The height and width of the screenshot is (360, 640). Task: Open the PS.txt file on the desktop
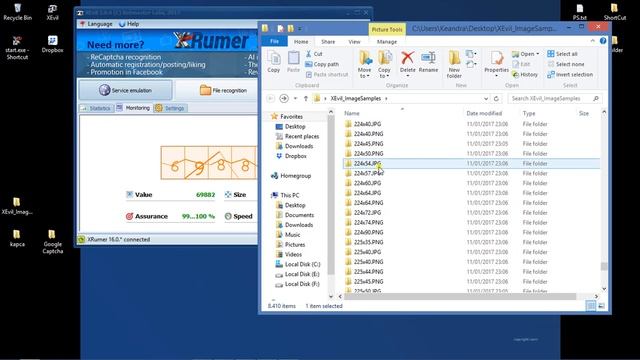pyautogui.click(x=580, y=12)
